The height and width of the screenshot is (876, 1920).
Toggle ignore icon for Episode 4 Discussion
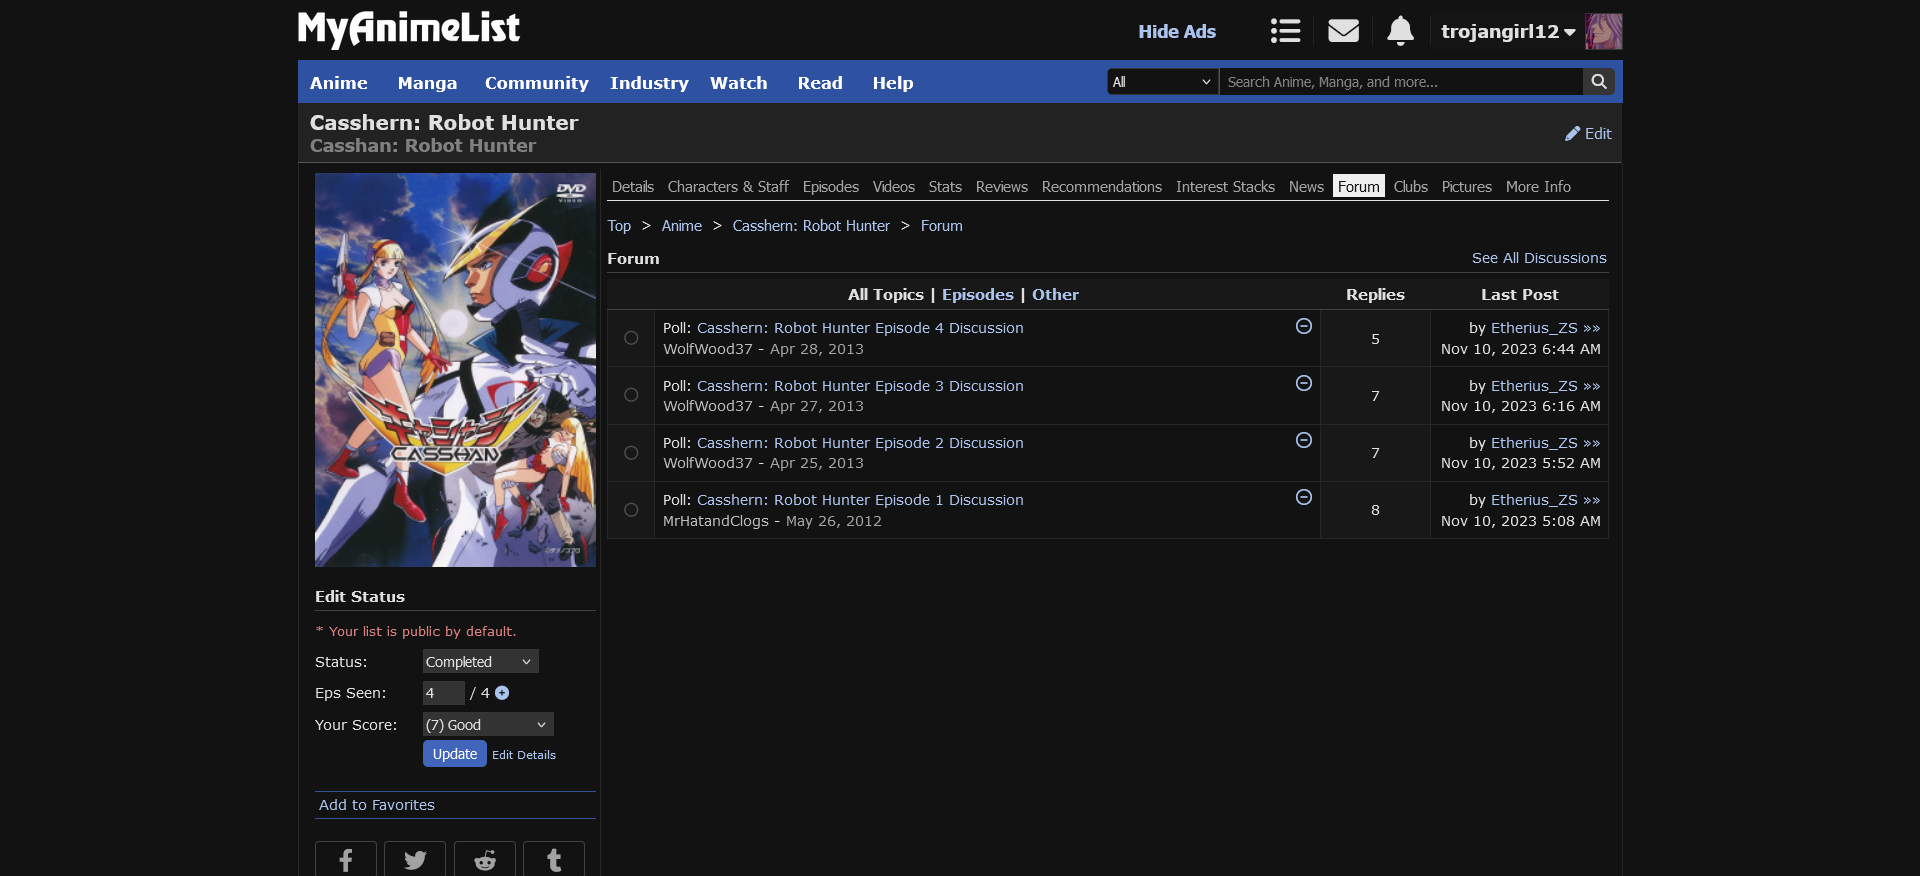tap(1303, 326)
